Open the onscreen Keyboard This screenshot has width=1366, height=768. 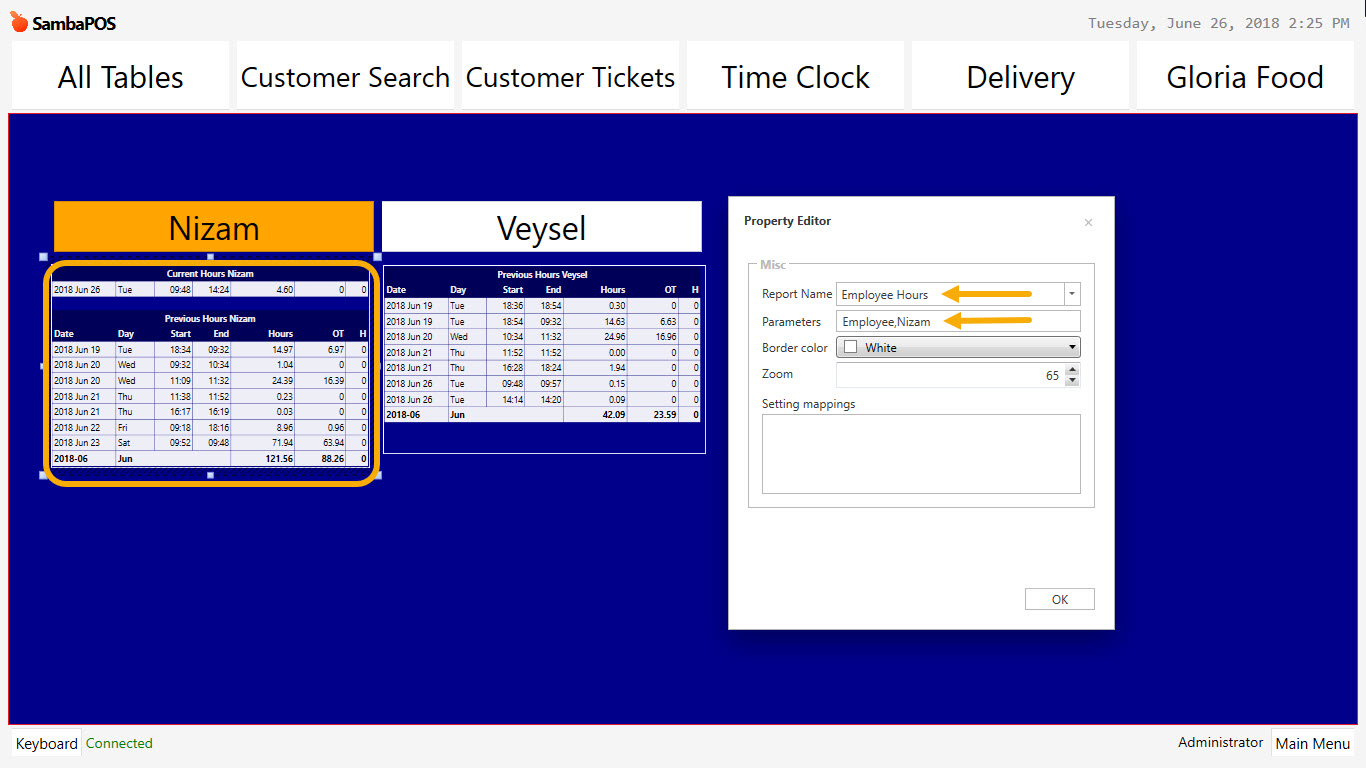pyautogui.click(x=46, y=743)
